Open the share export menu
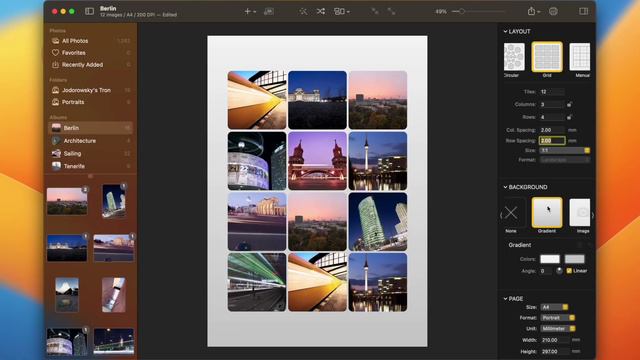Viewport: 640px width, 360px height. pos(533,11)
